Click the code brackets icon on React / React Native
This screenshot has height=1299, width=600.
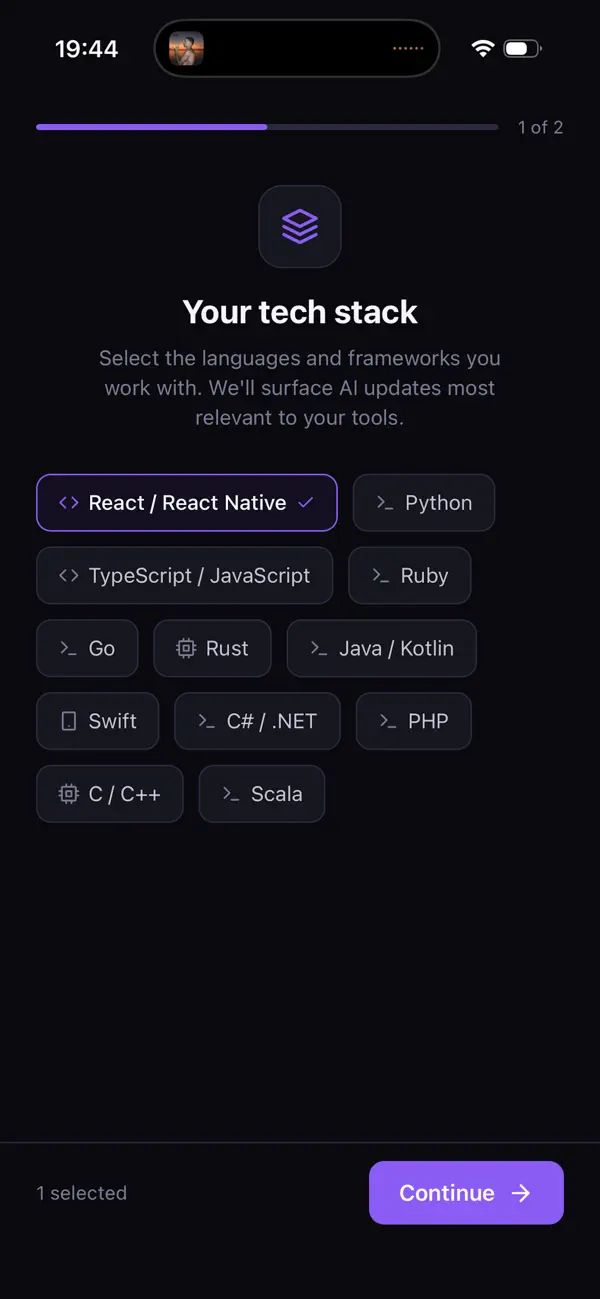[x=68, y=503]
